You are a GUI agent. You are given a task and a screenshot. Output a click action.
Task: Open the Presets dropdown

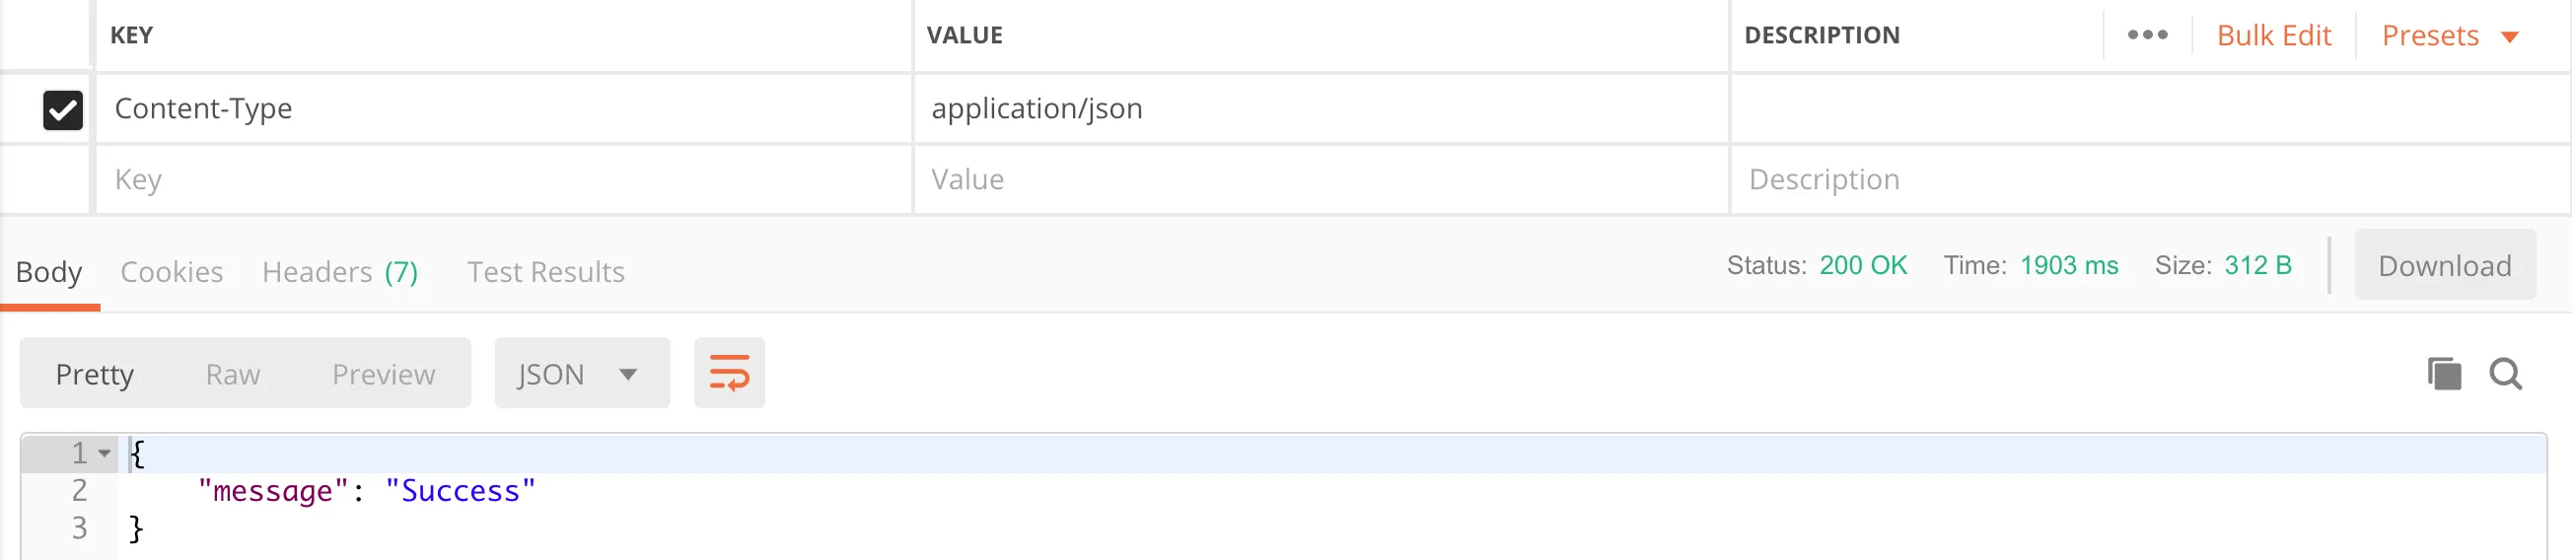(2448, 36)
